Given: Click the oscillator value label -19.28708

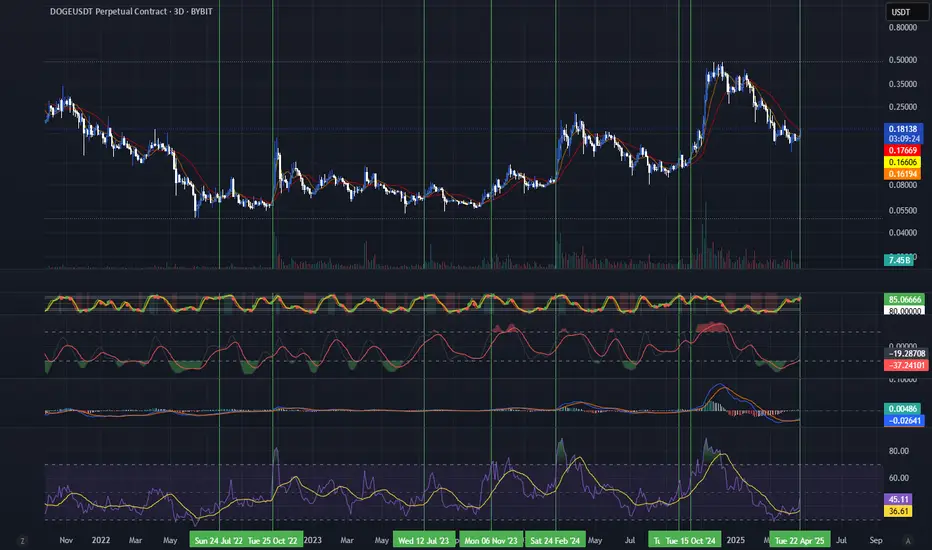Looking at the screenshot, I should [906, 354].
